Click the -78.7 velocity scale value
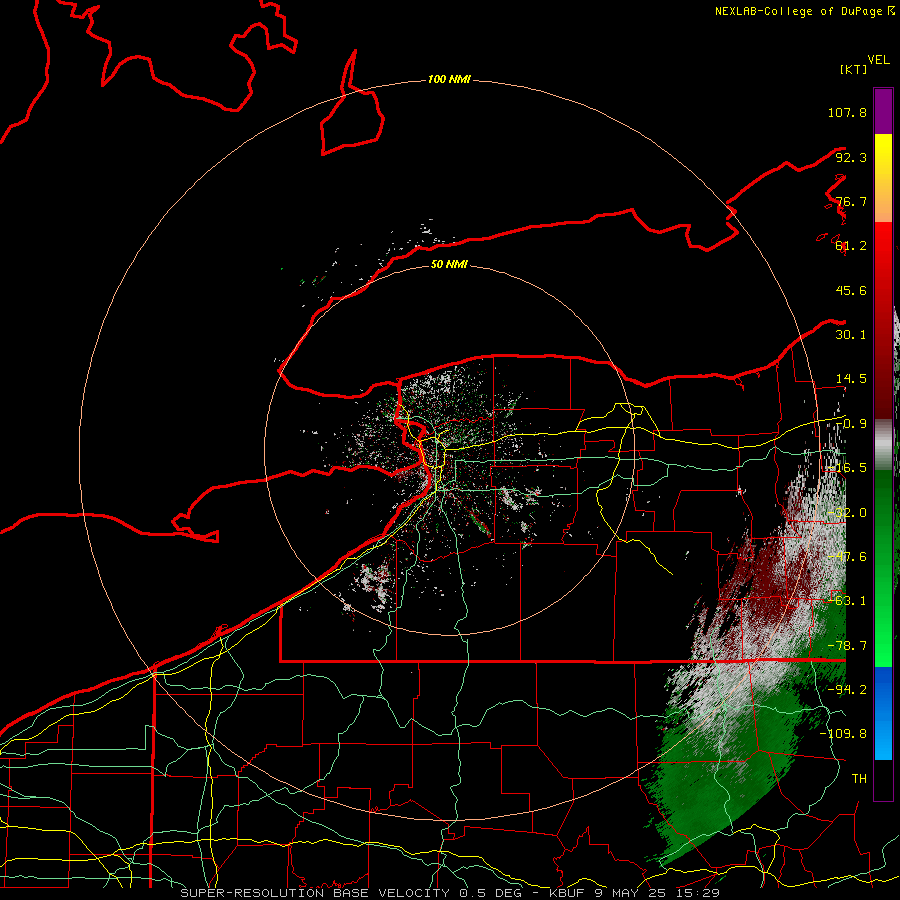 click(x=847, y=646)
